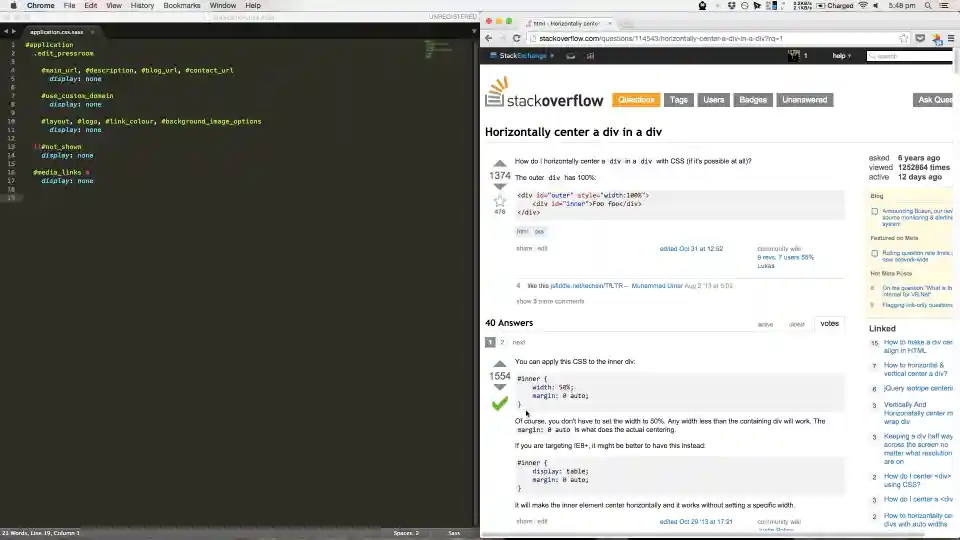The image size is (960, 540).
Task: Share the question via share link
Action: click(x=524, y=249)
